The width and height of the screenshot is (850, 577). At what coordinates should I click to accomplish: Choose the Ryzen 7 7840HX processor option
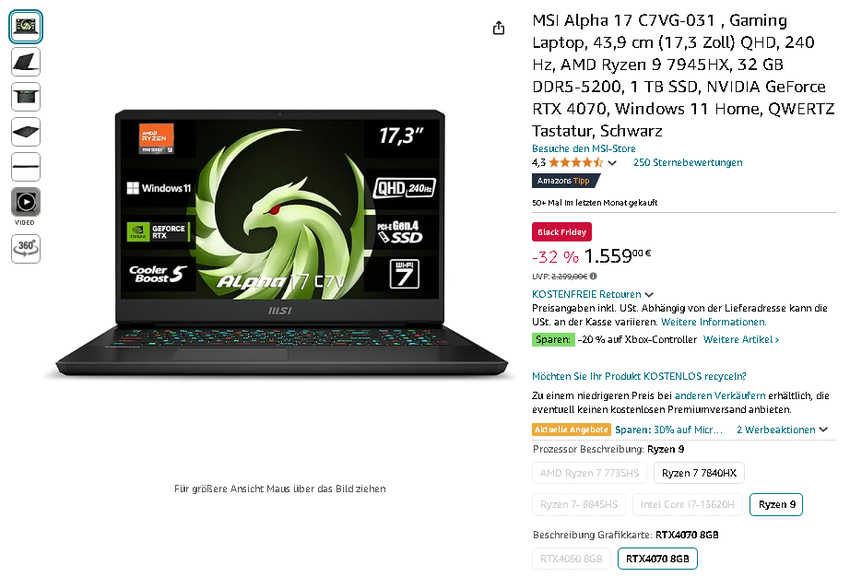tap(699, 473)
